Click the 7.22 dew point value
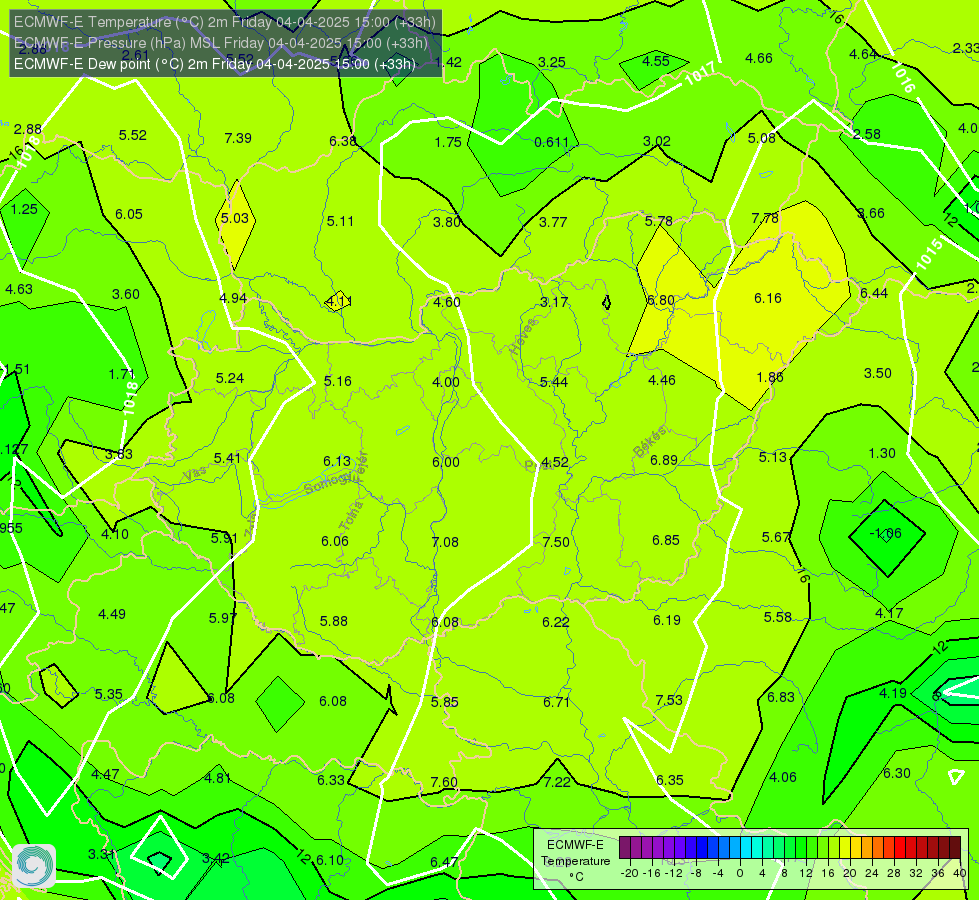 tap(557, 783)
